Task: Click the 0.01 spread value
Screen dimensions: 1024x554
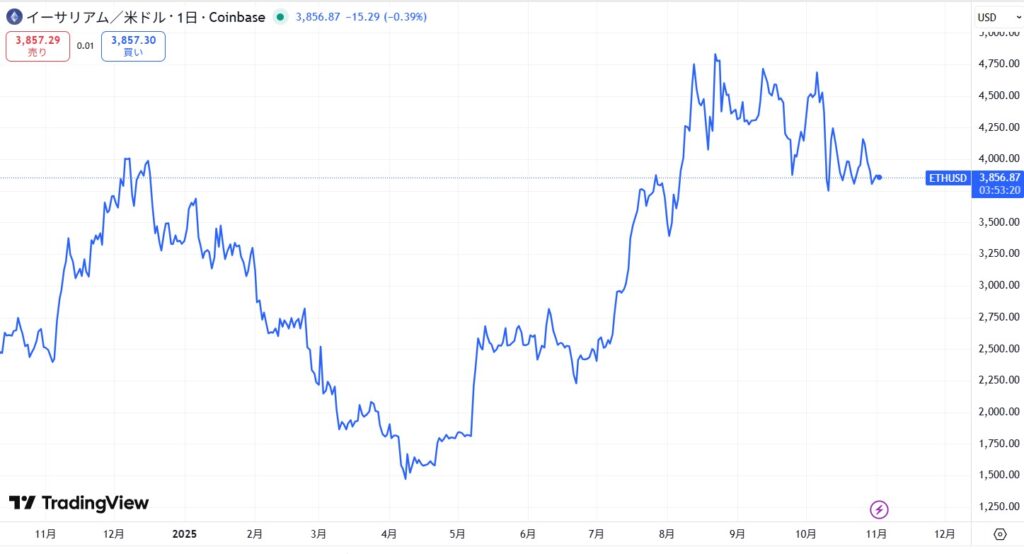Action: coord(85,46)
